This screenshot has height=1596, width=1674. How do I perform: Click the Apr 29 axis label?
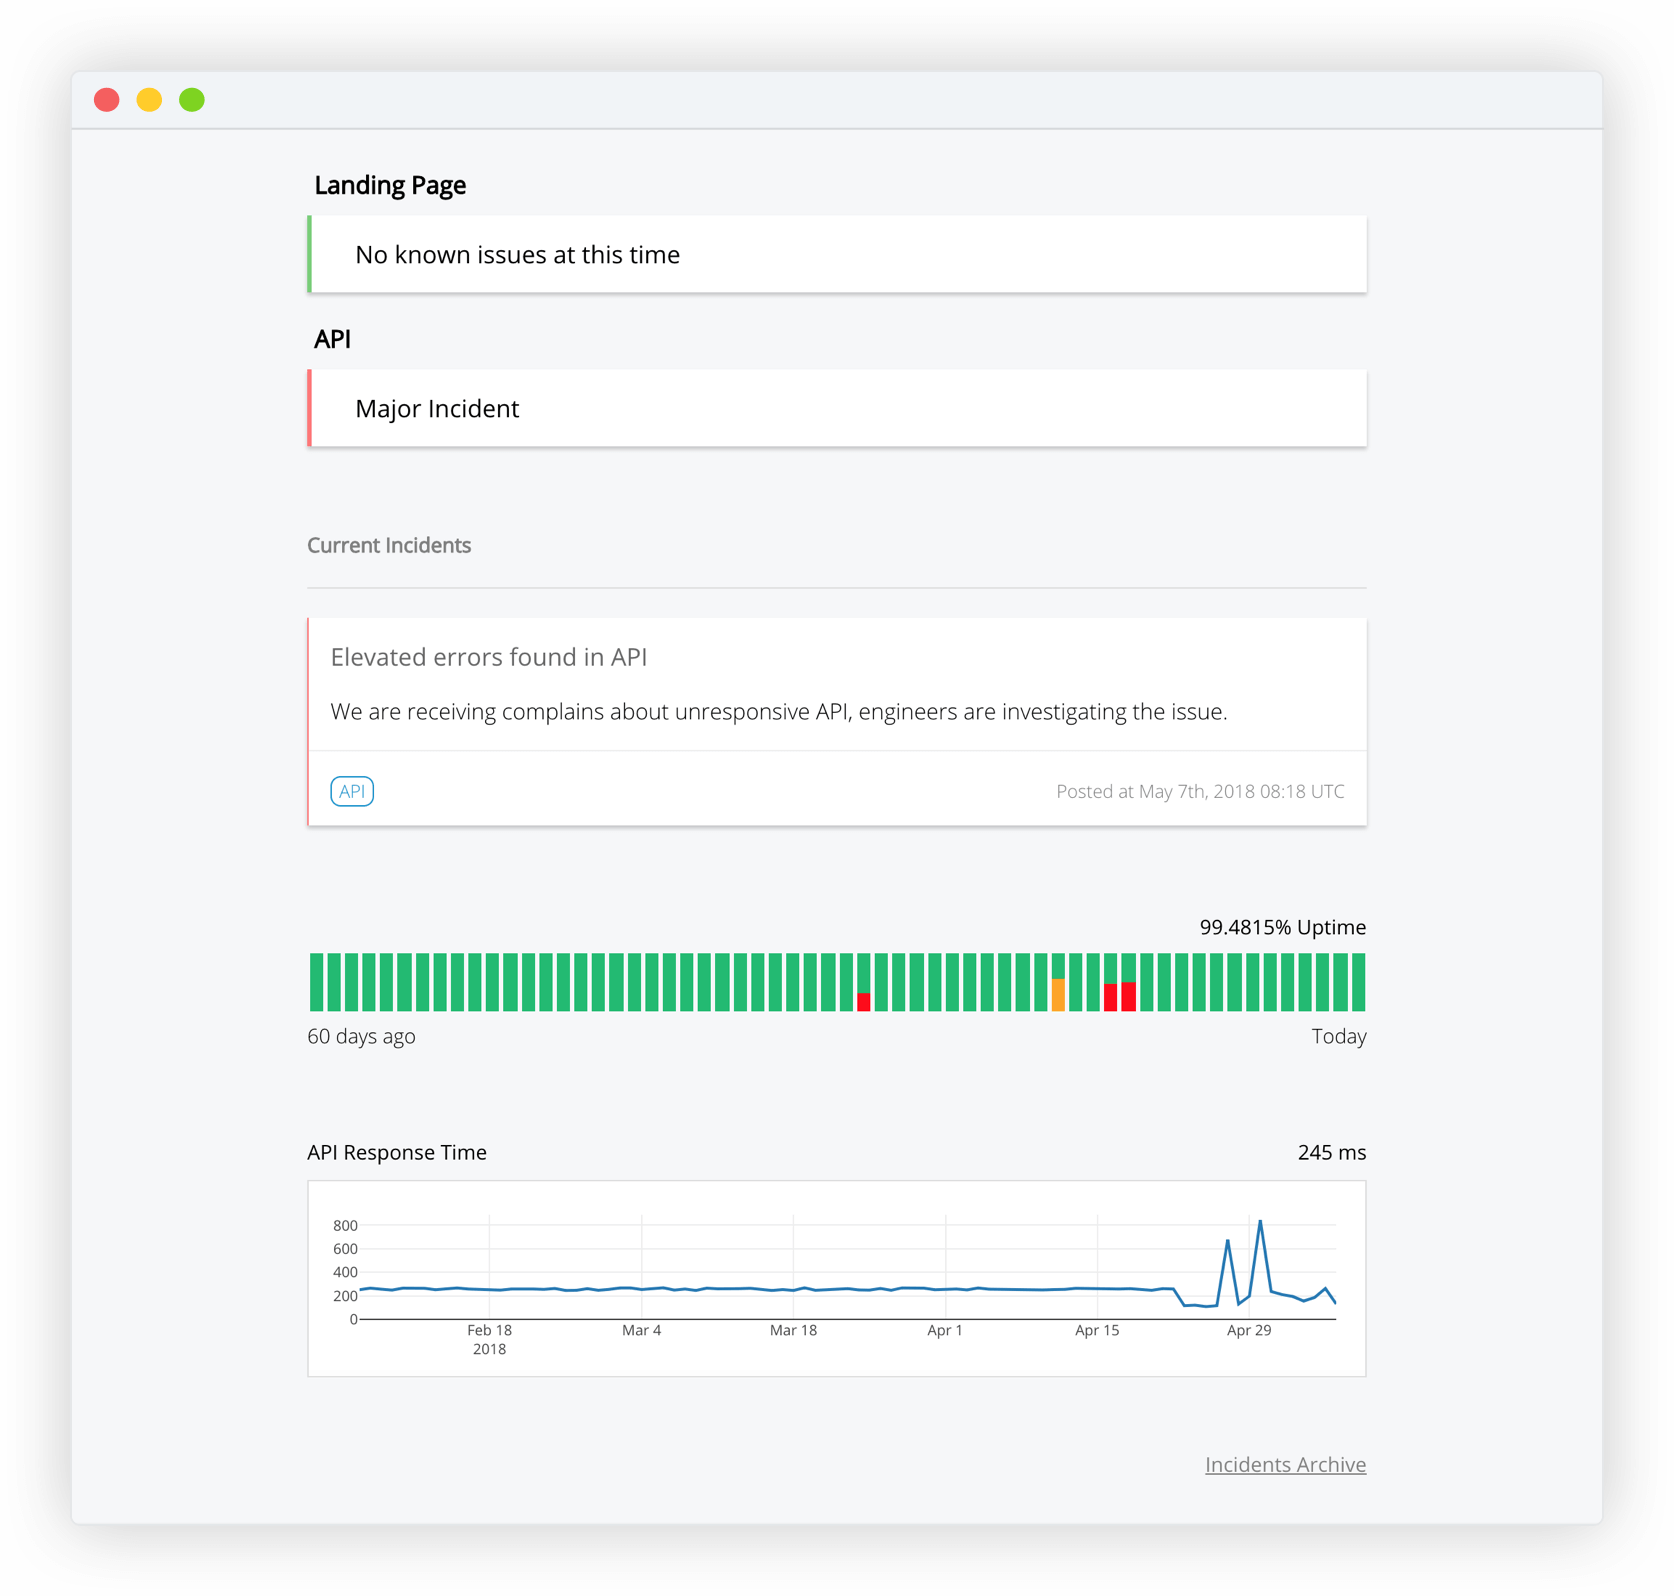[x=1249, y=1330]
